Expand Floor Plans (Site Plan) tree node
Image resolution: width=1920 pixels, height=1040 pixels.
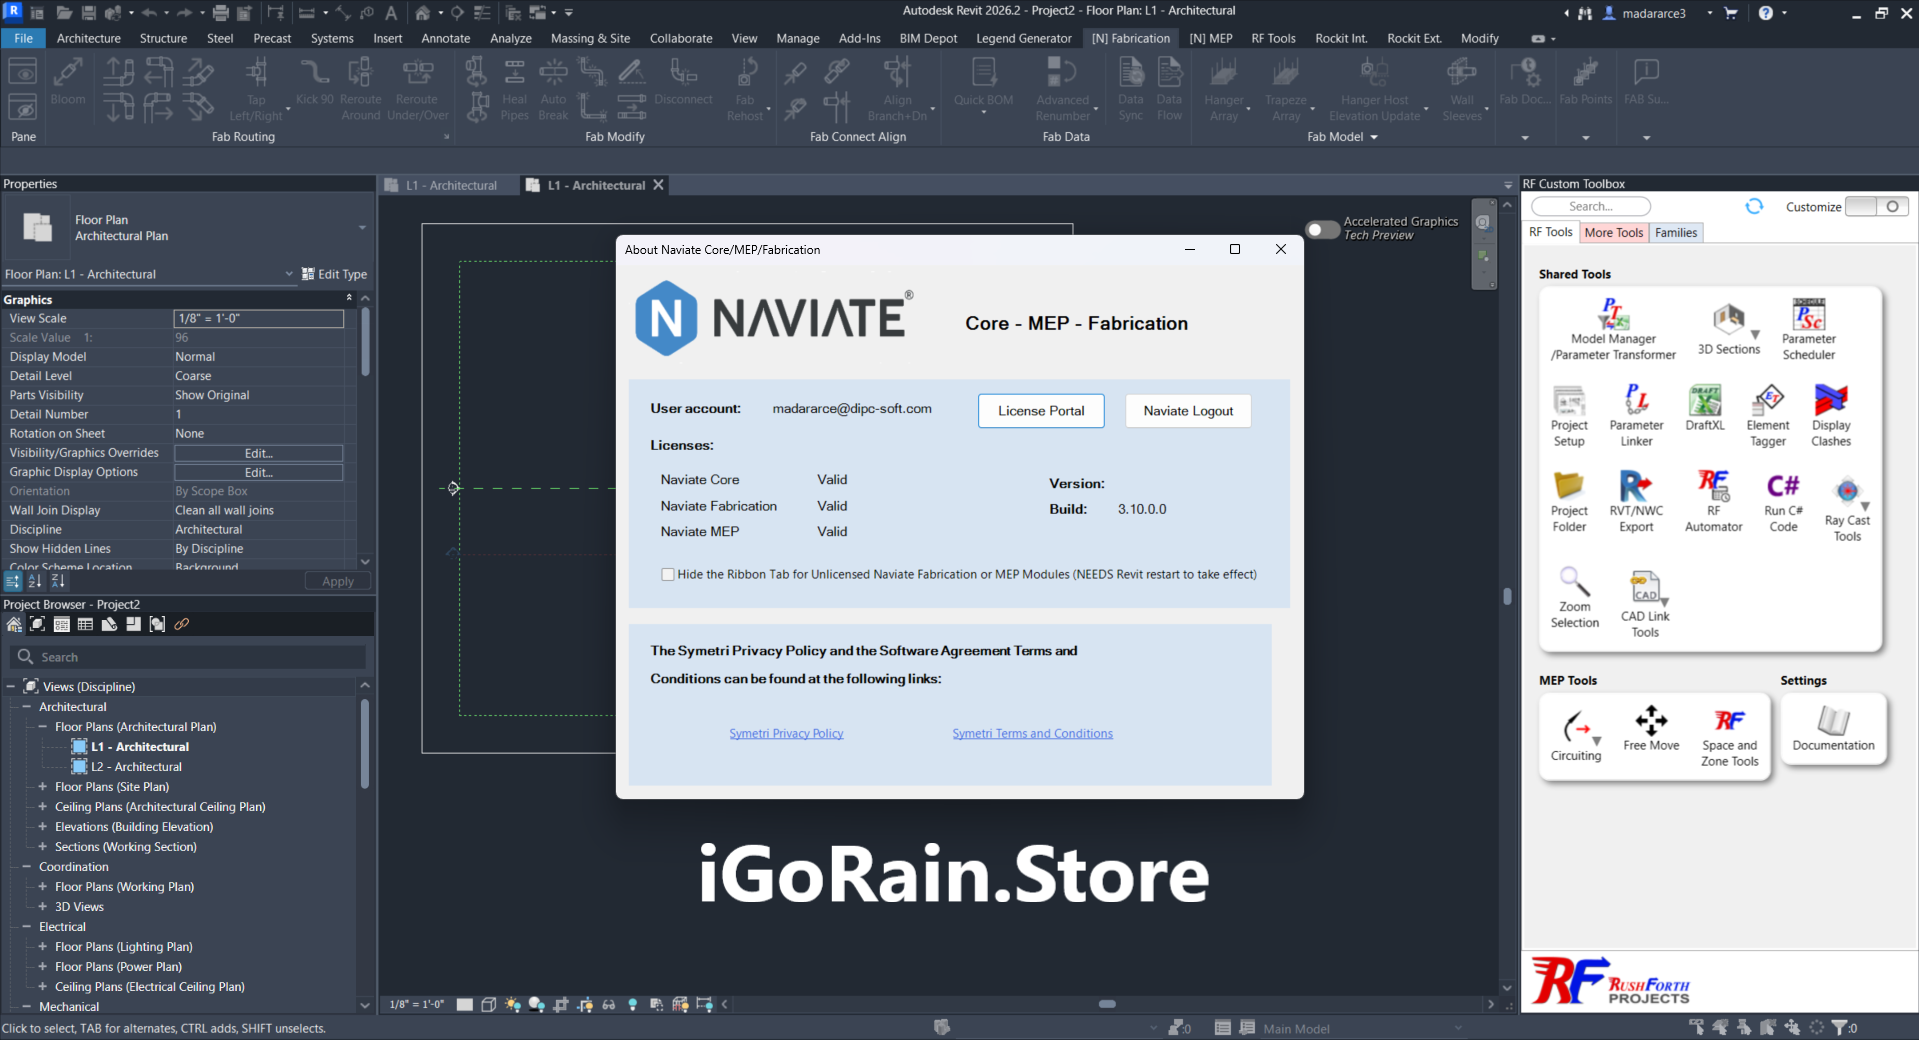43,787
